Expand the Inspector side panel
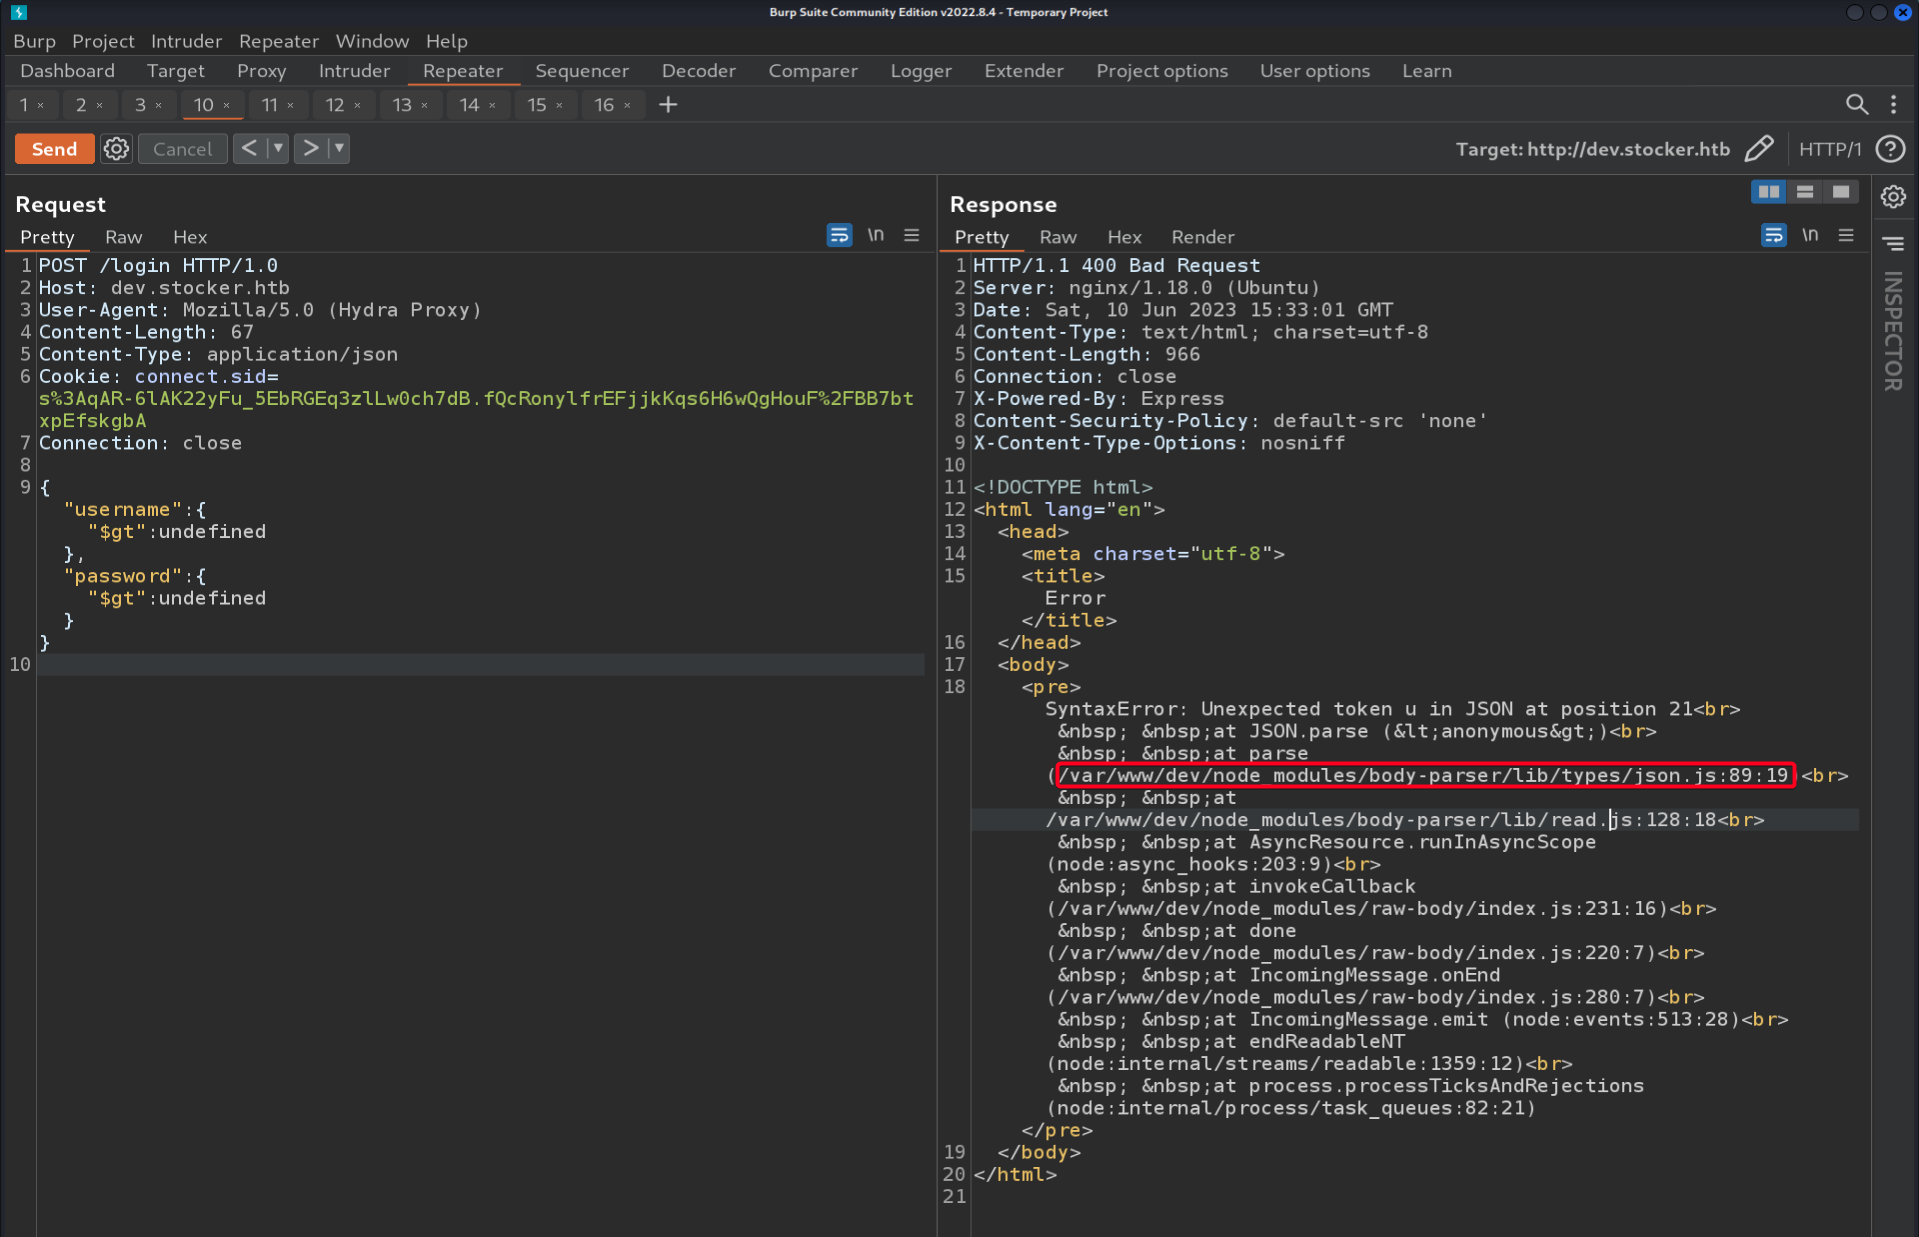Image resolution: width=1919 pixels, height=1237 pixels. pos(1893,331)
